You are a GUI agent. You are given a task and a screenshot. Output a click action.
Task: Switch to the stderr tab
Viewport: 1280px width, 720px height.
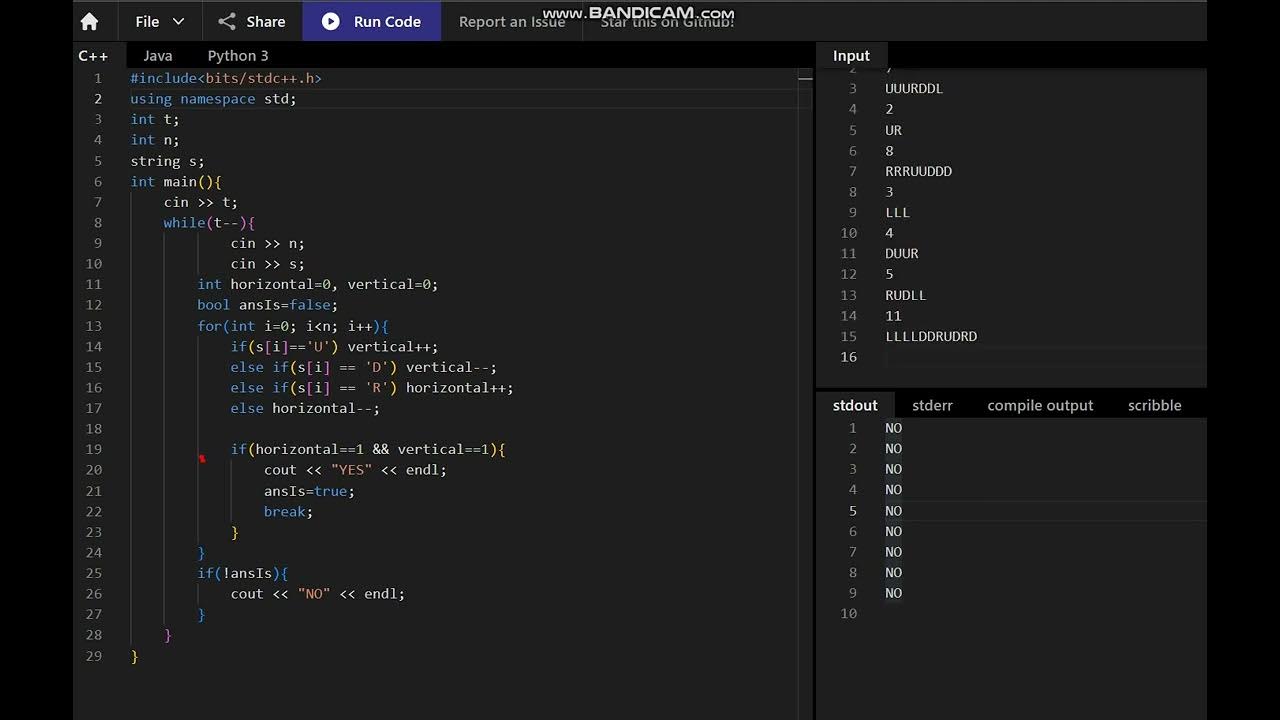(x=932, y=405)
